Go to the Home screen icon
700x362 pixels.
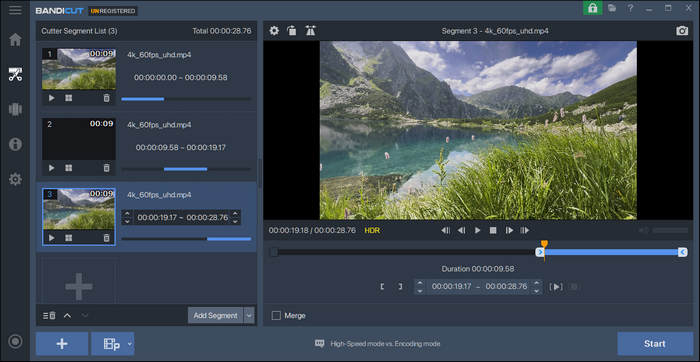(15, 39)
